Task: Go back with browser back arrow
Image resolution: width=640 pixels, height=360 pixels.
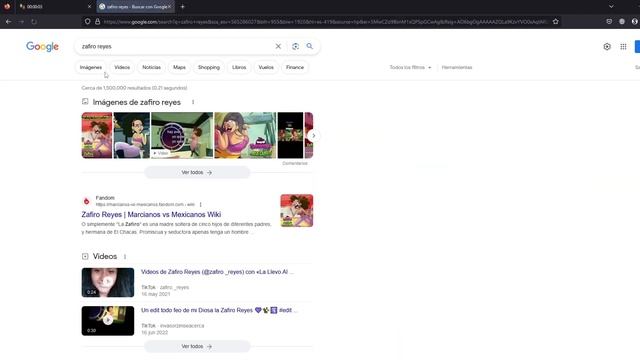Action: [9, 22]
